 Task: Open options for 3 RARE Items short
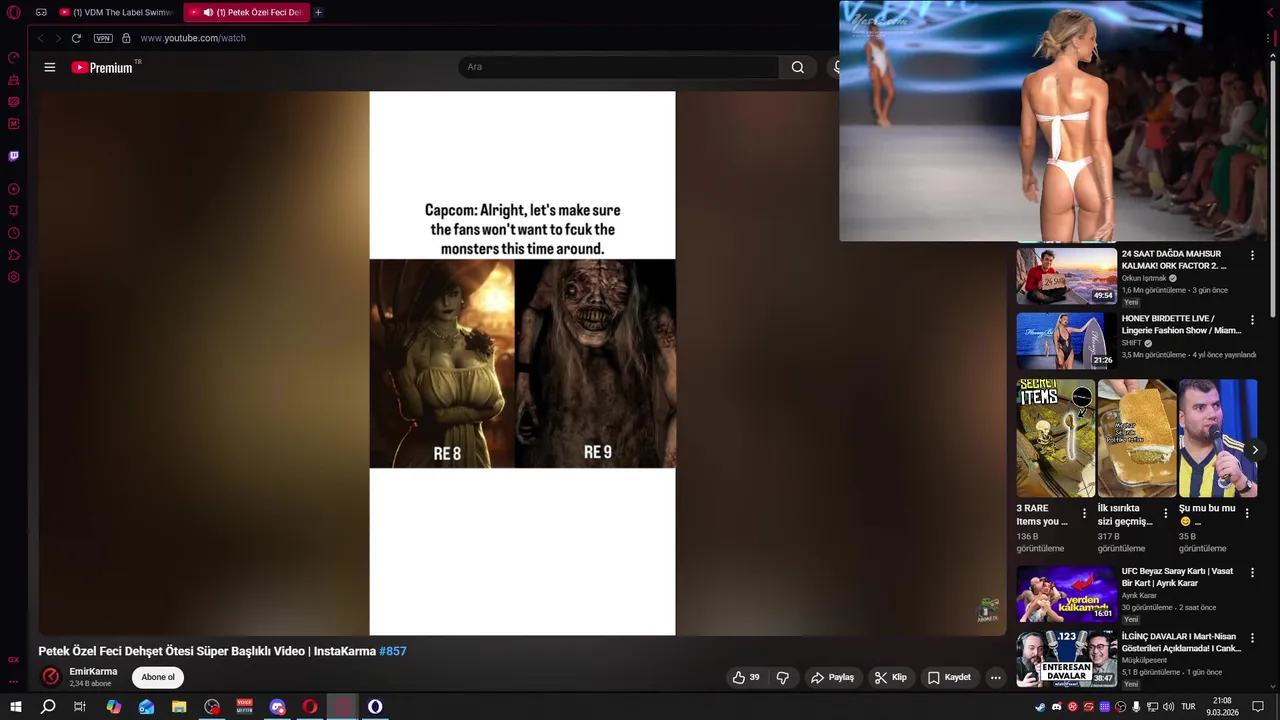click(x=1084, y=514)
